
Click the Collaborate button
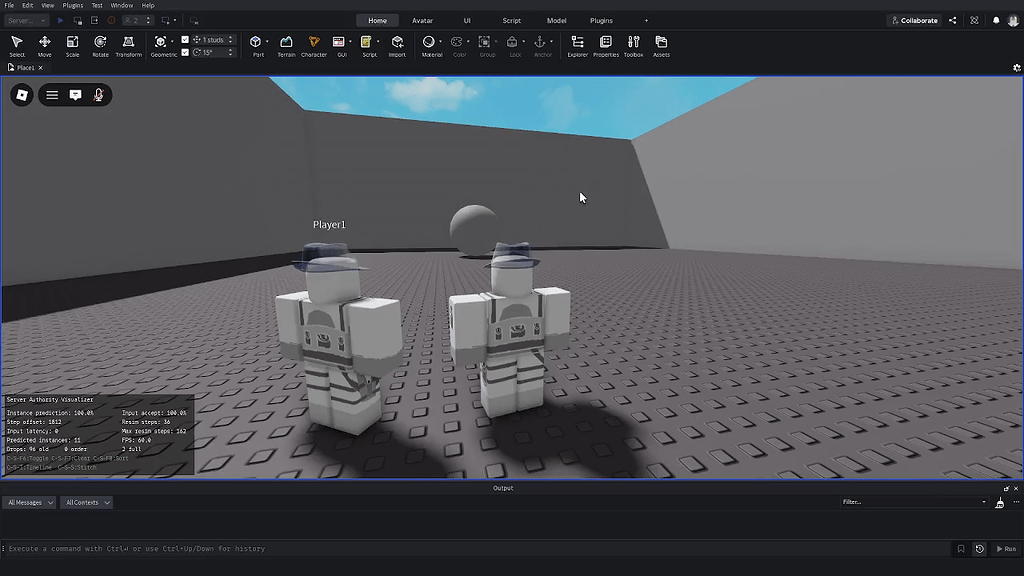coord(914,20)
